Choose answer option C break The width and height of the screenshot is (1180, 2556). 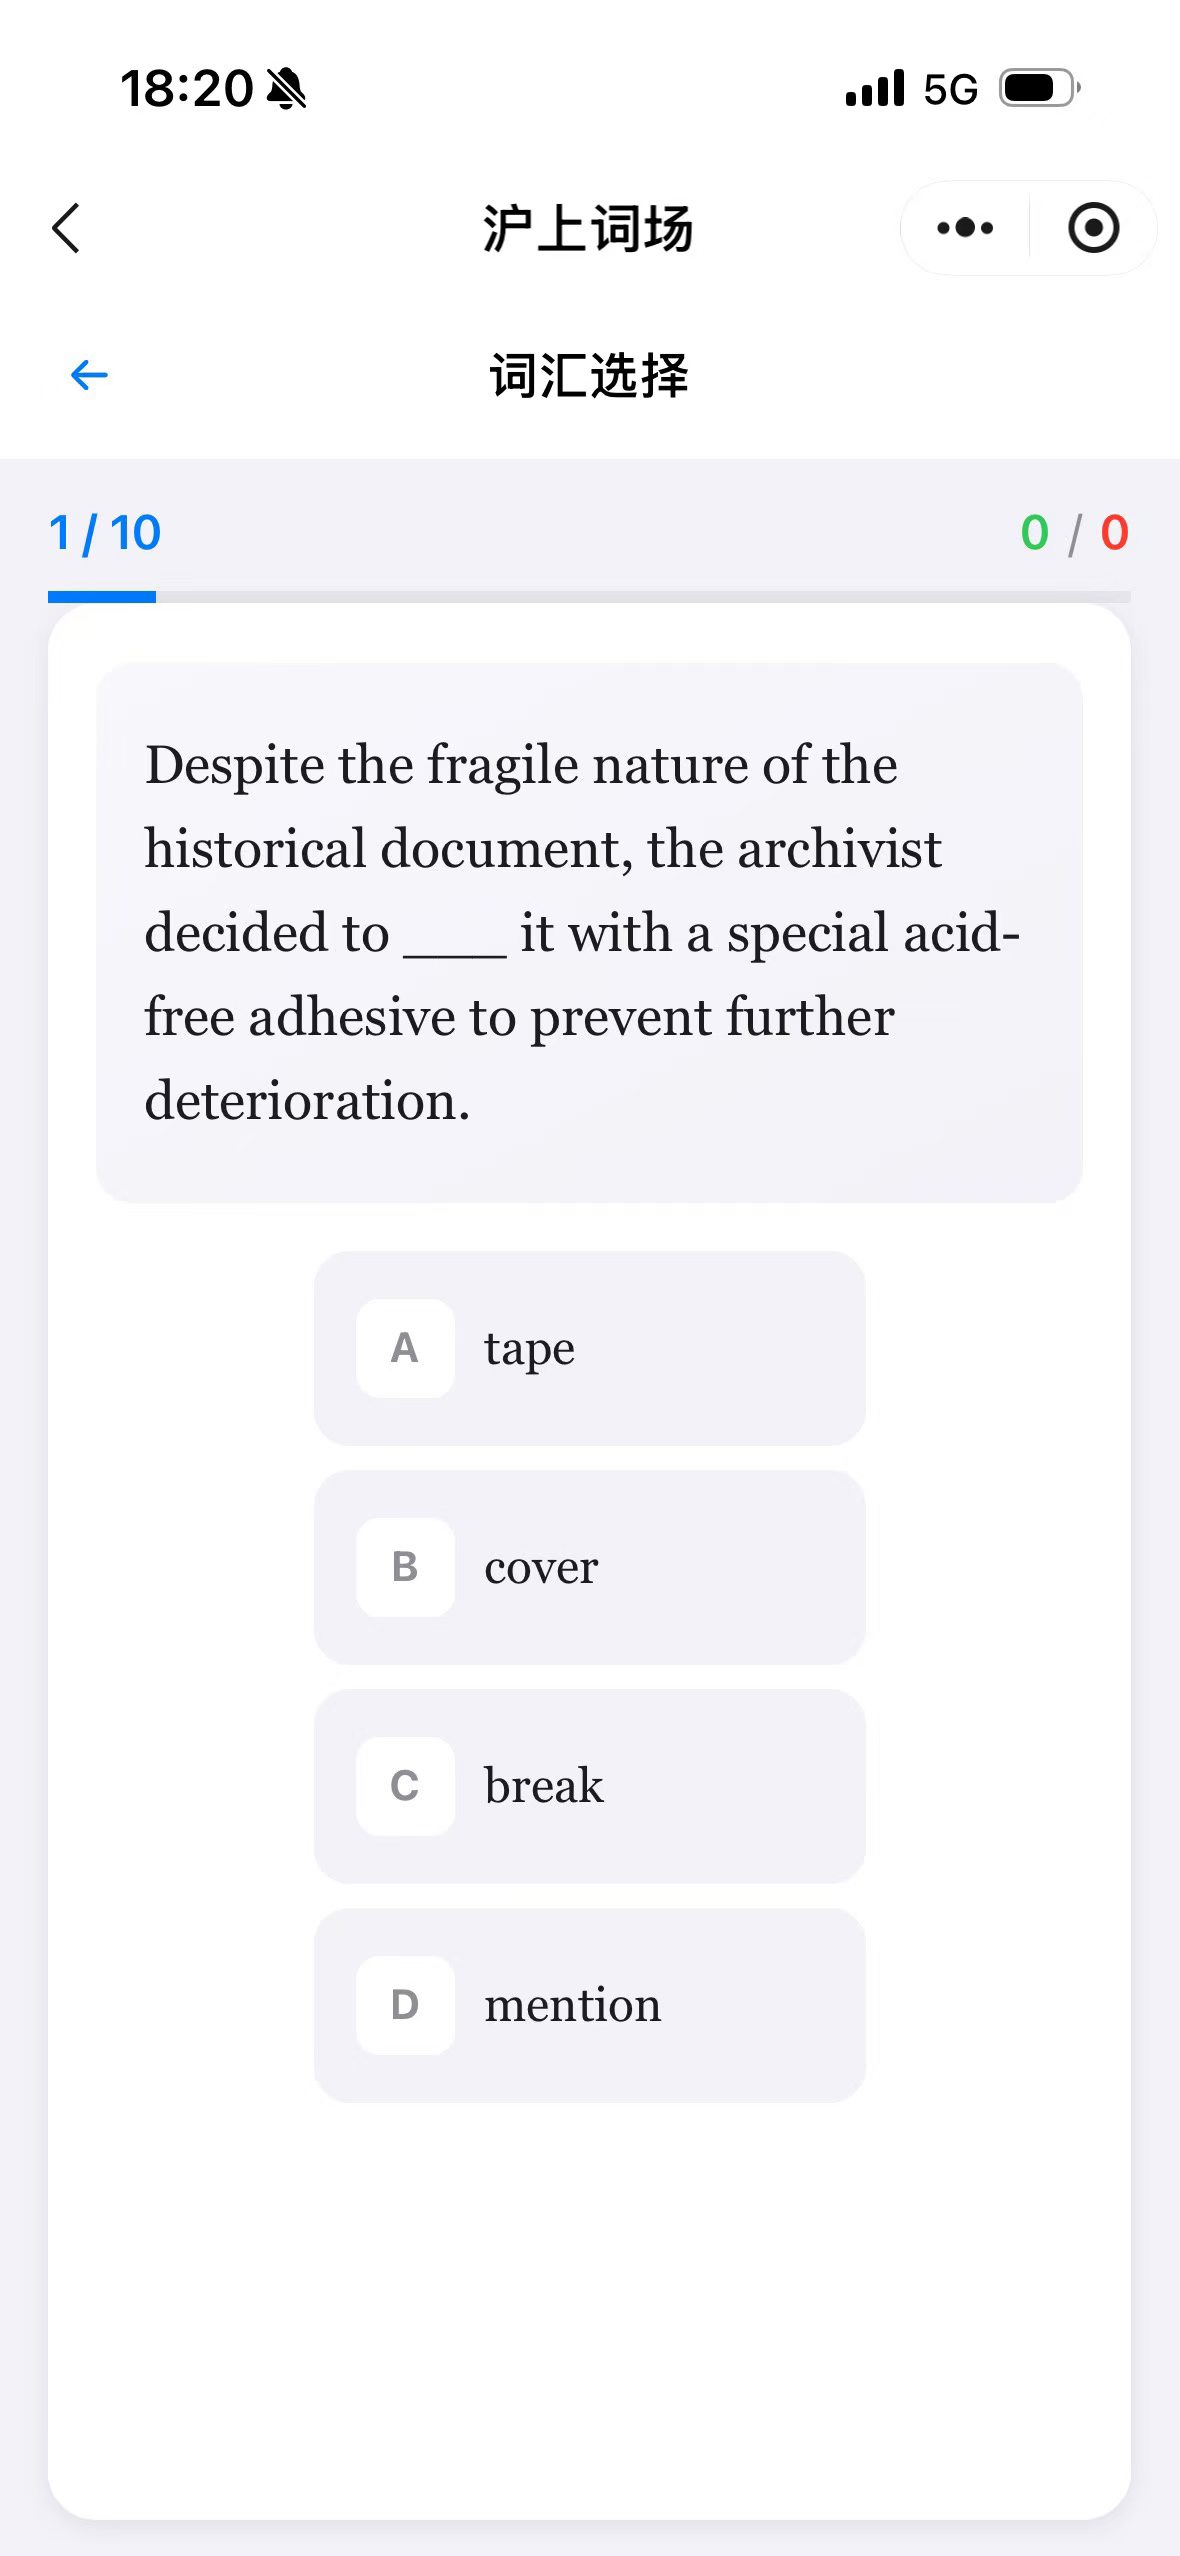pyautogui.click(x=590, y=1786)
